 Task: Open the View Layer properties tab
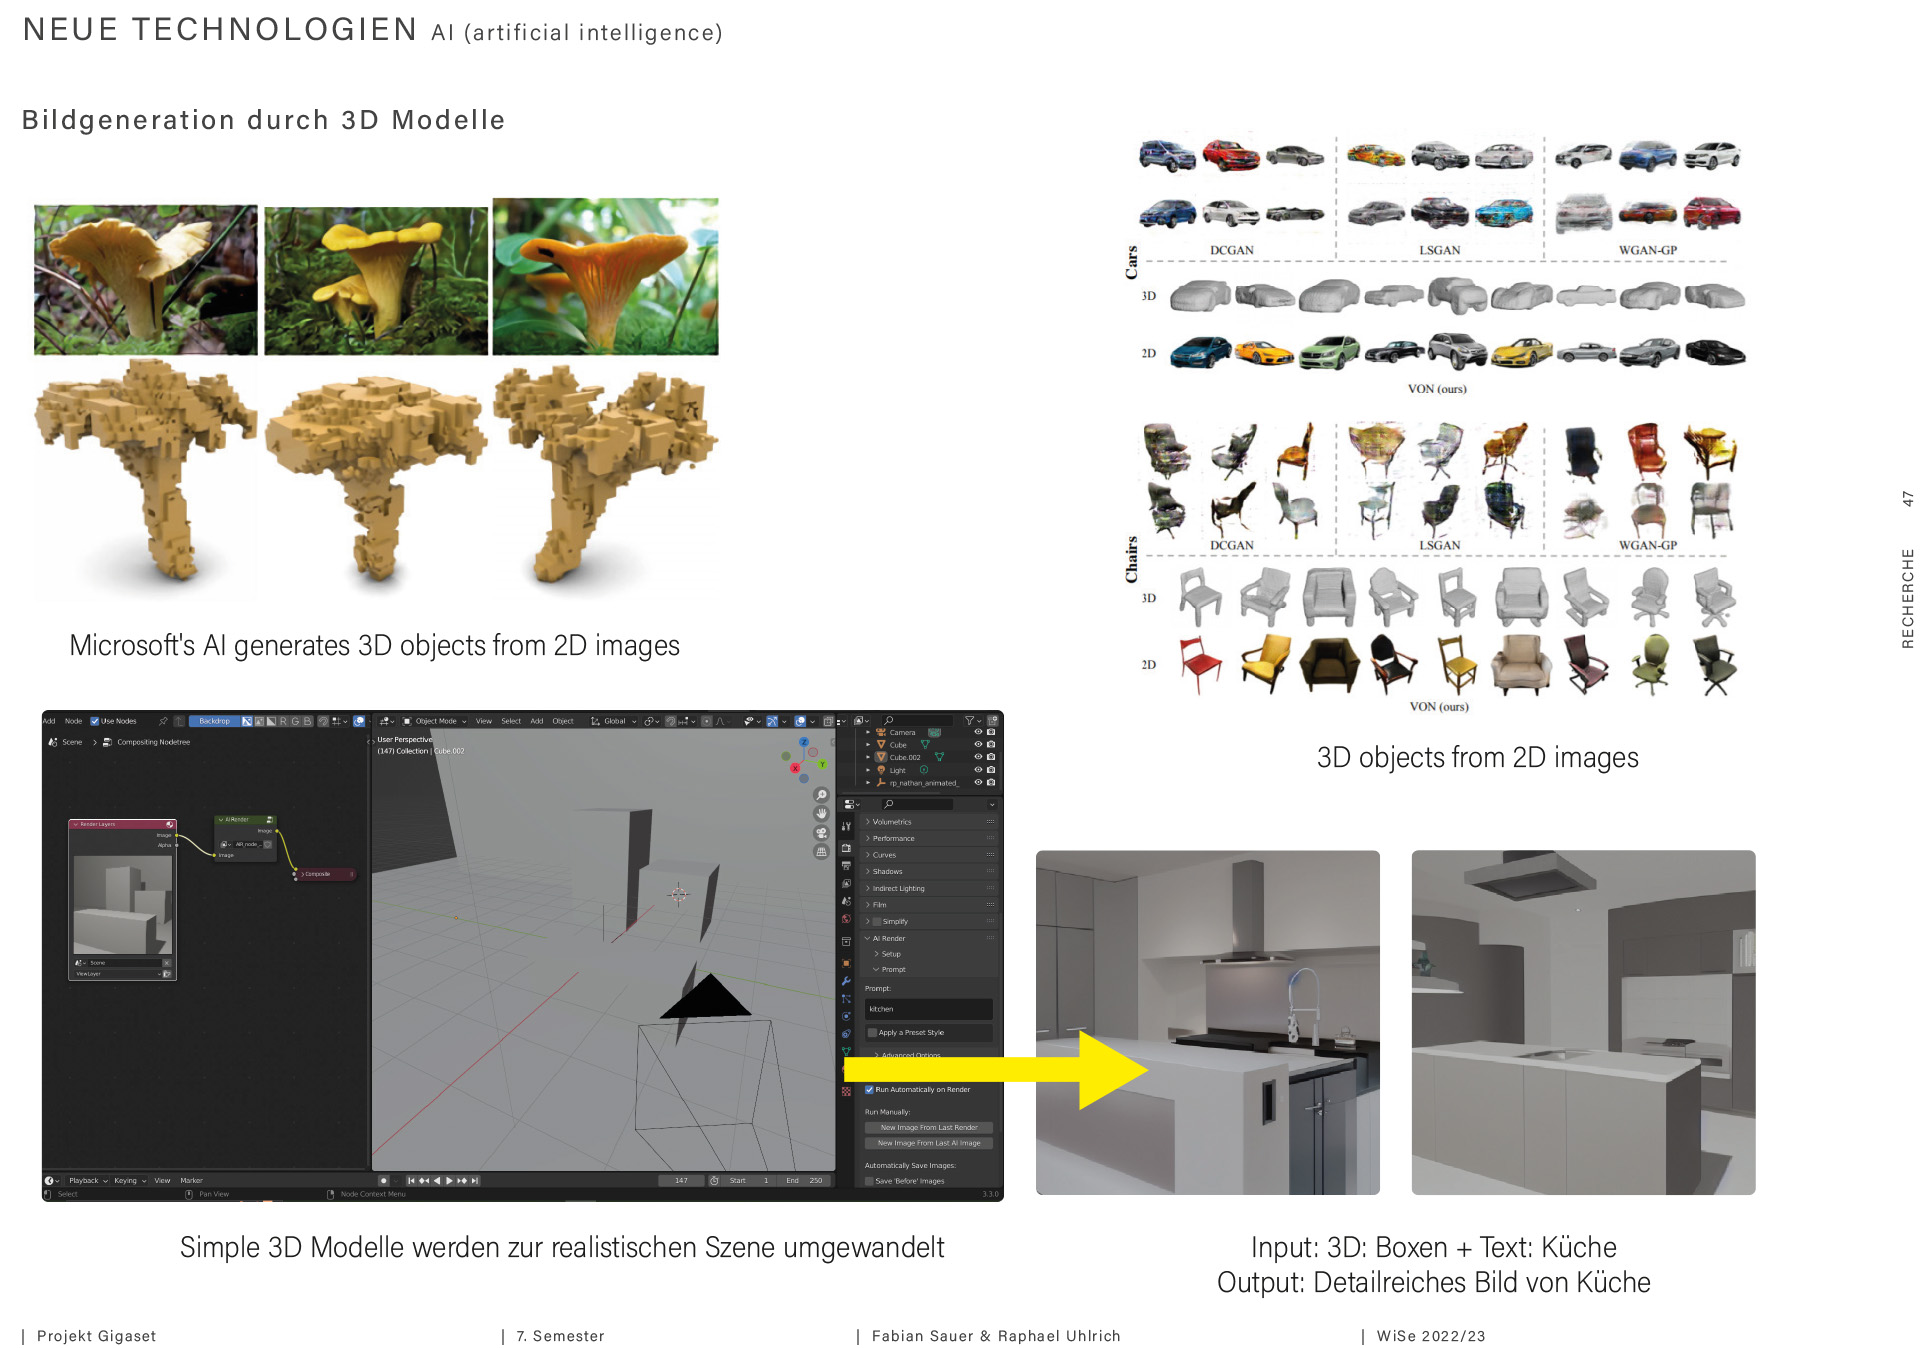[x=847, y=884]
